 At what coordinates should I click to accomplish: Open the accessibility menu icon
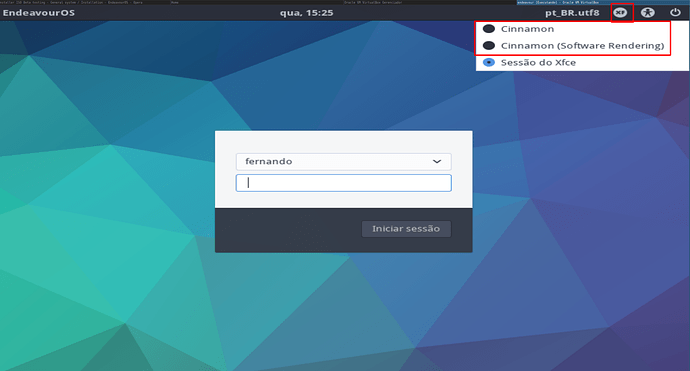[647, 13]
